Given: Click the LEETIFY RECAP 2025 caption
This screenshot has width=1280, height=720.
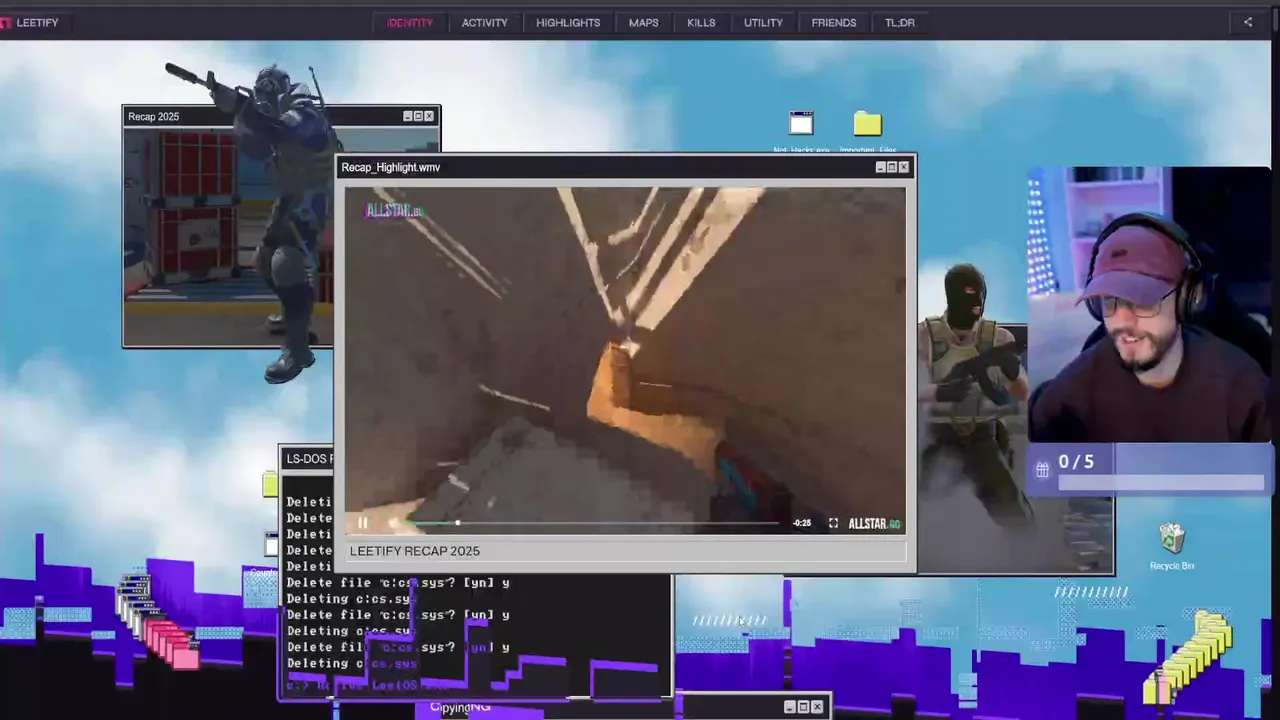Looking at the screenshot, I should tap(415, 551).
